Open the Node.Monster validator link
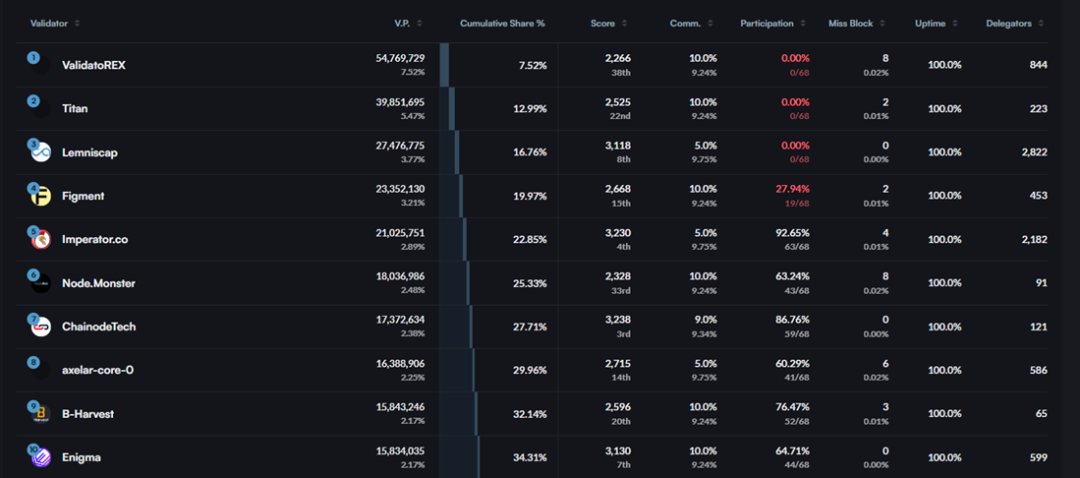Viewport: 1080px width, 478px height. [98, 283]
